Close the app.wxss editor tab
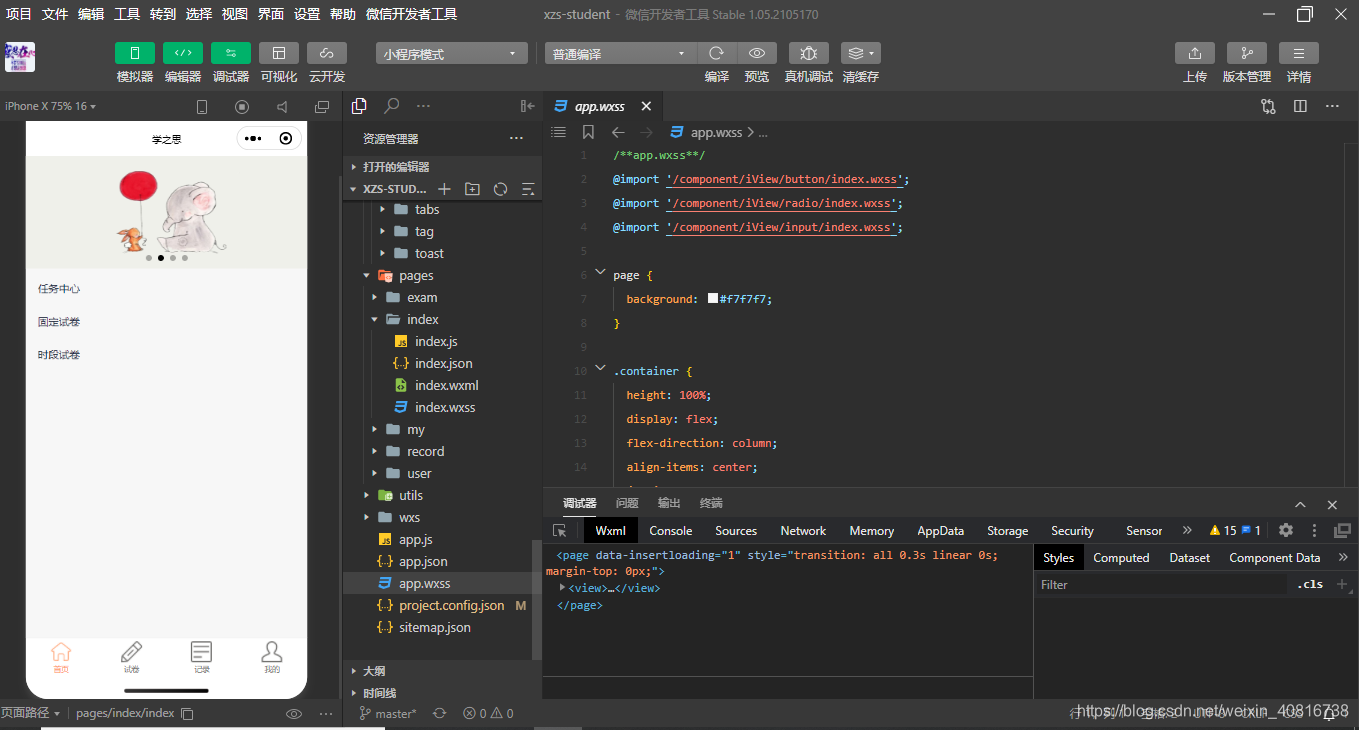This screenshot has width=1359, height=730. point(646,106)
